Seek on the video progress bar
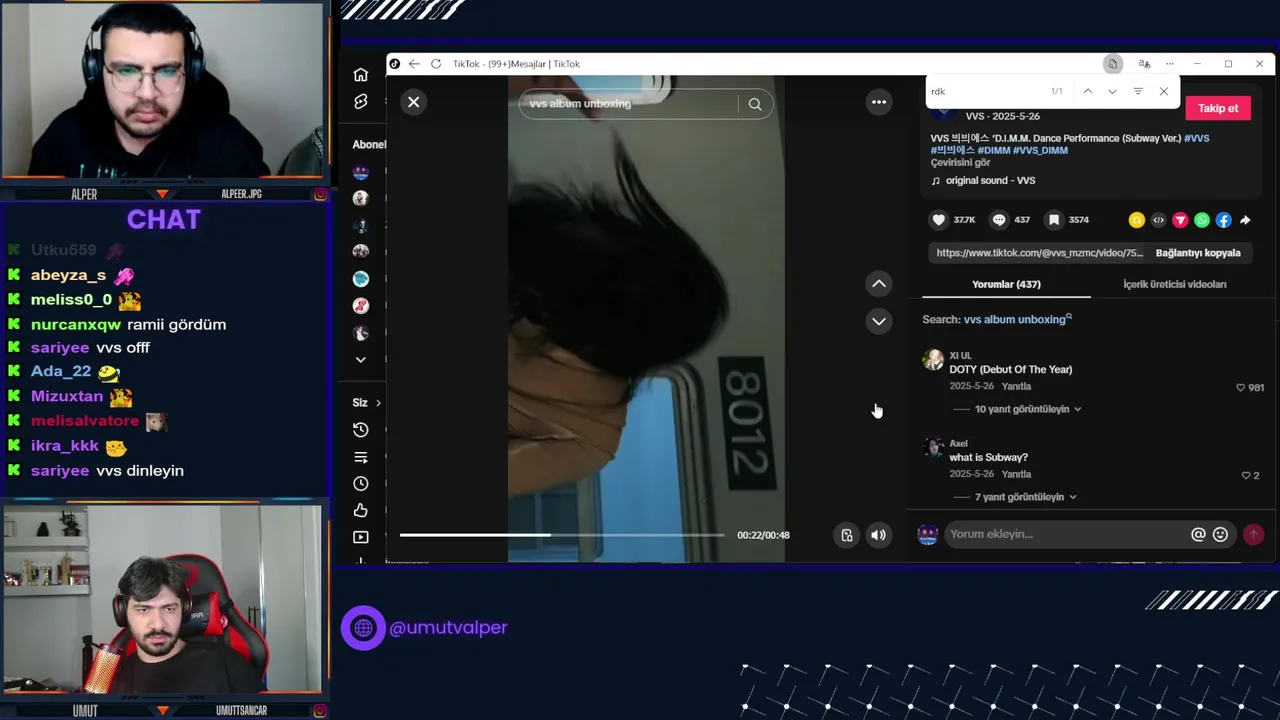This screenshot has height=720, width=1280. click(x=562, y=535)
